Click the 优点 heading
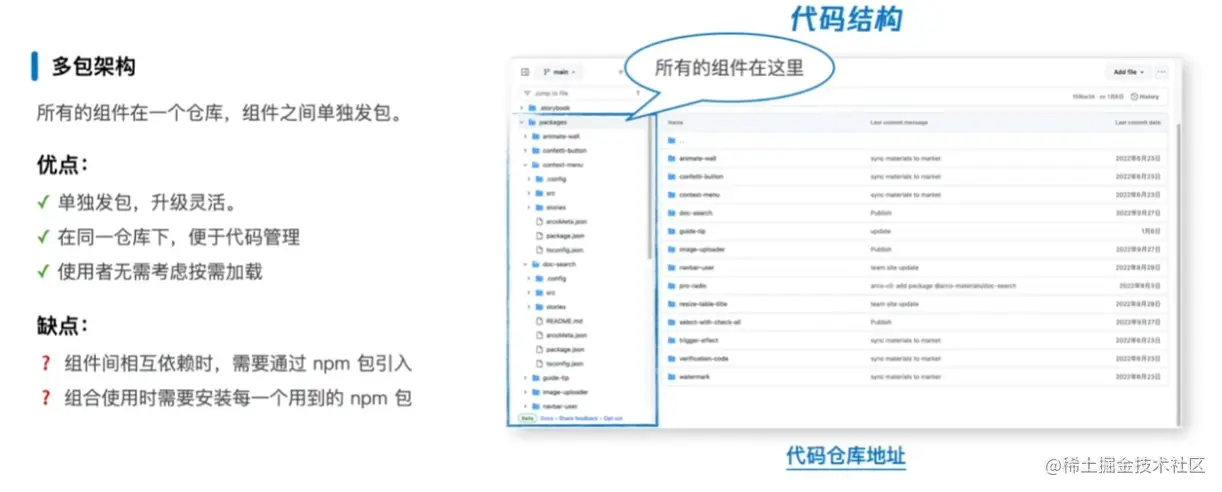This screenshot has height=492, width=1222. (x=63, y=163)
